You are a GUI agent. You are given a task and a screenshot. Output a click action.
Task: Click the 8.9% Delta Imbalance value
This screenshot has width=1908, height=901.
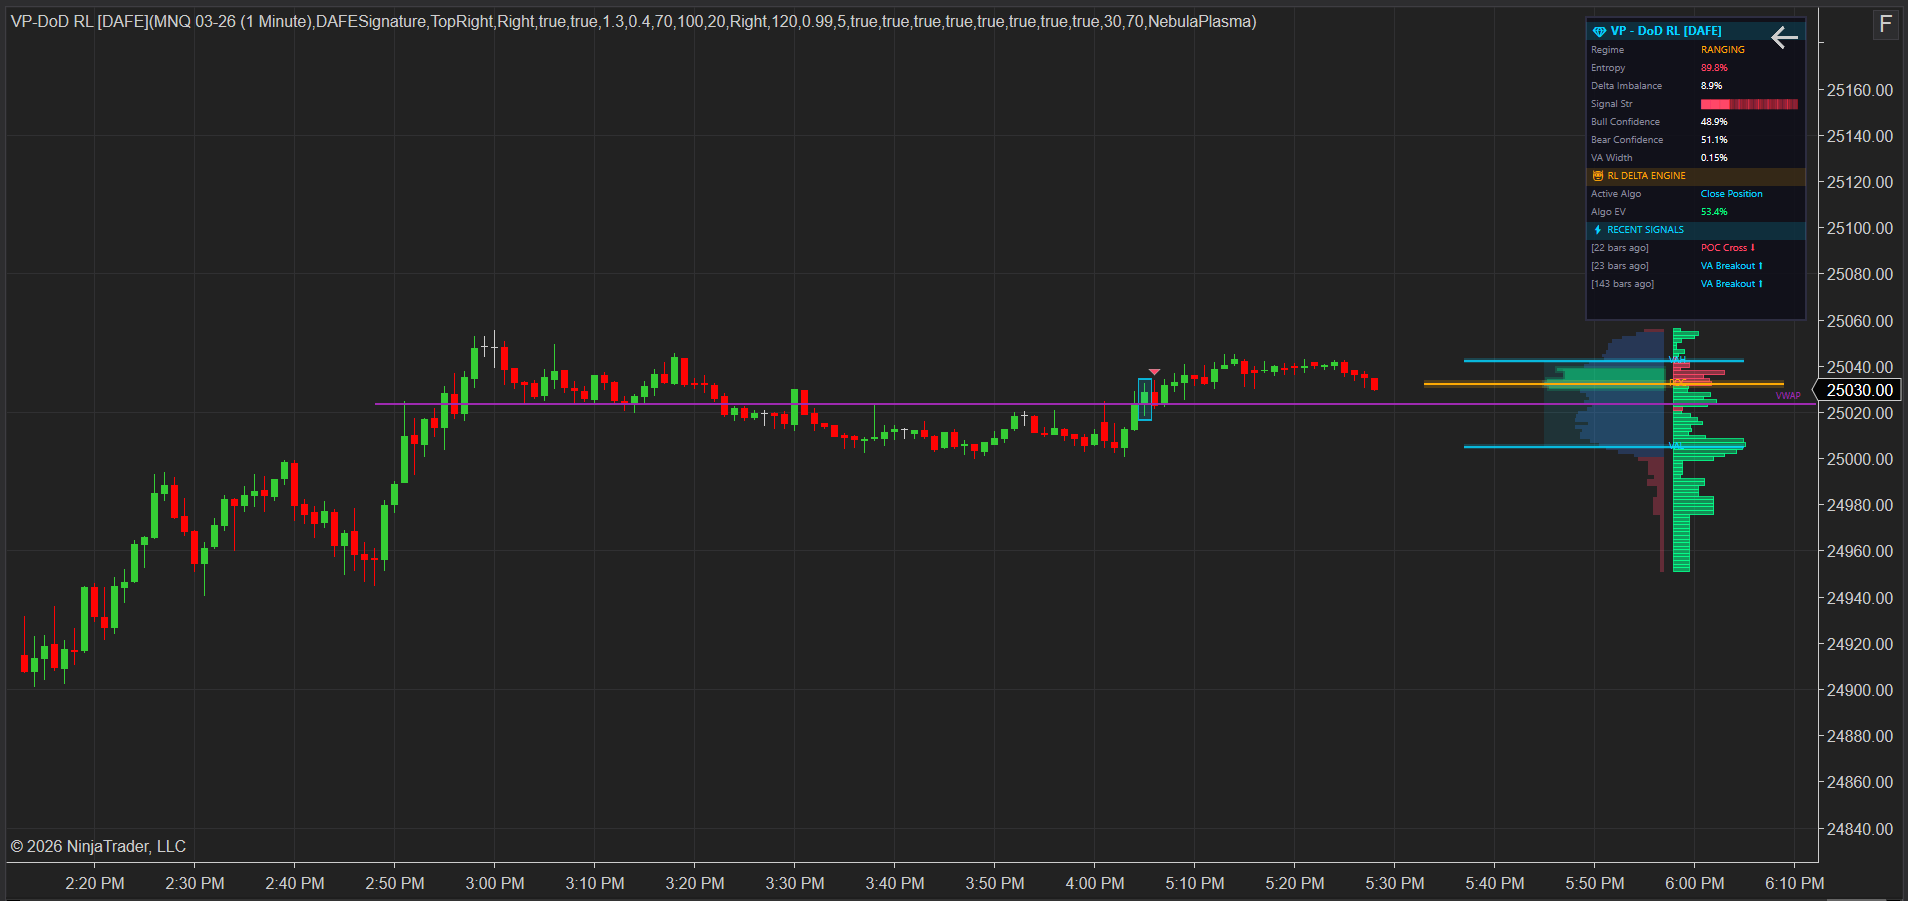[1711, 86]
